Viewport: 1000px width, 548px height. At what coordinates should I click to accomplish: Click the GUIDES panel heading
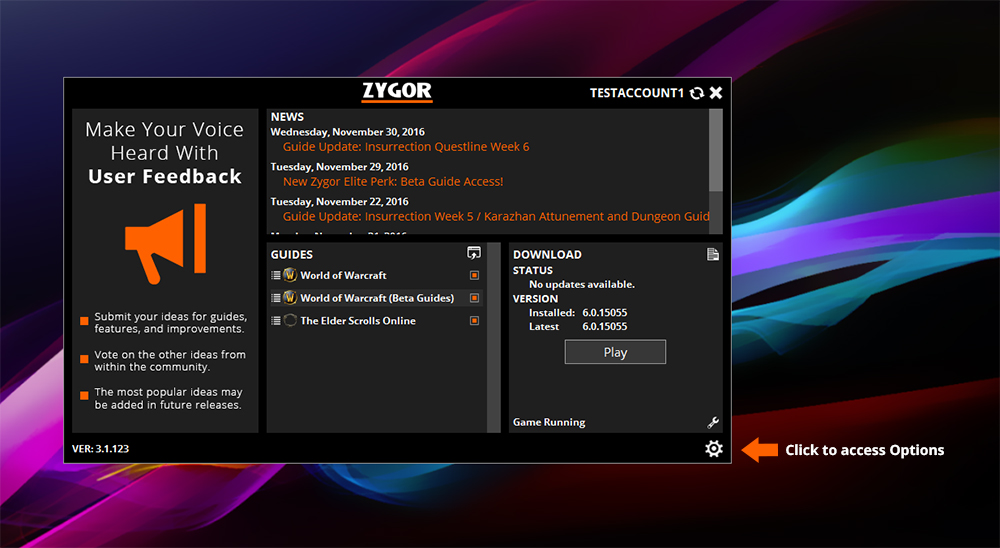[x=291, y=255]
